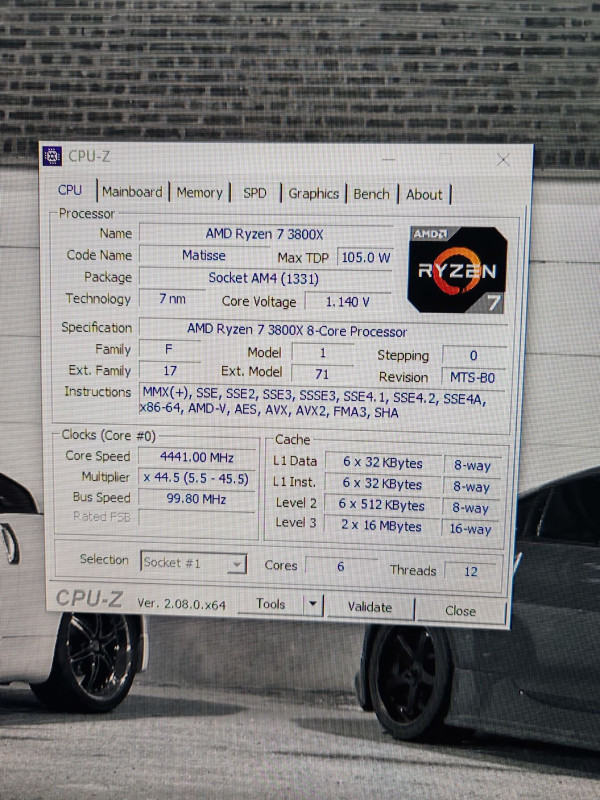The height and width of the screenshot is (800, 600).
Task: Click the Tools button
Action: click(271, 604)
